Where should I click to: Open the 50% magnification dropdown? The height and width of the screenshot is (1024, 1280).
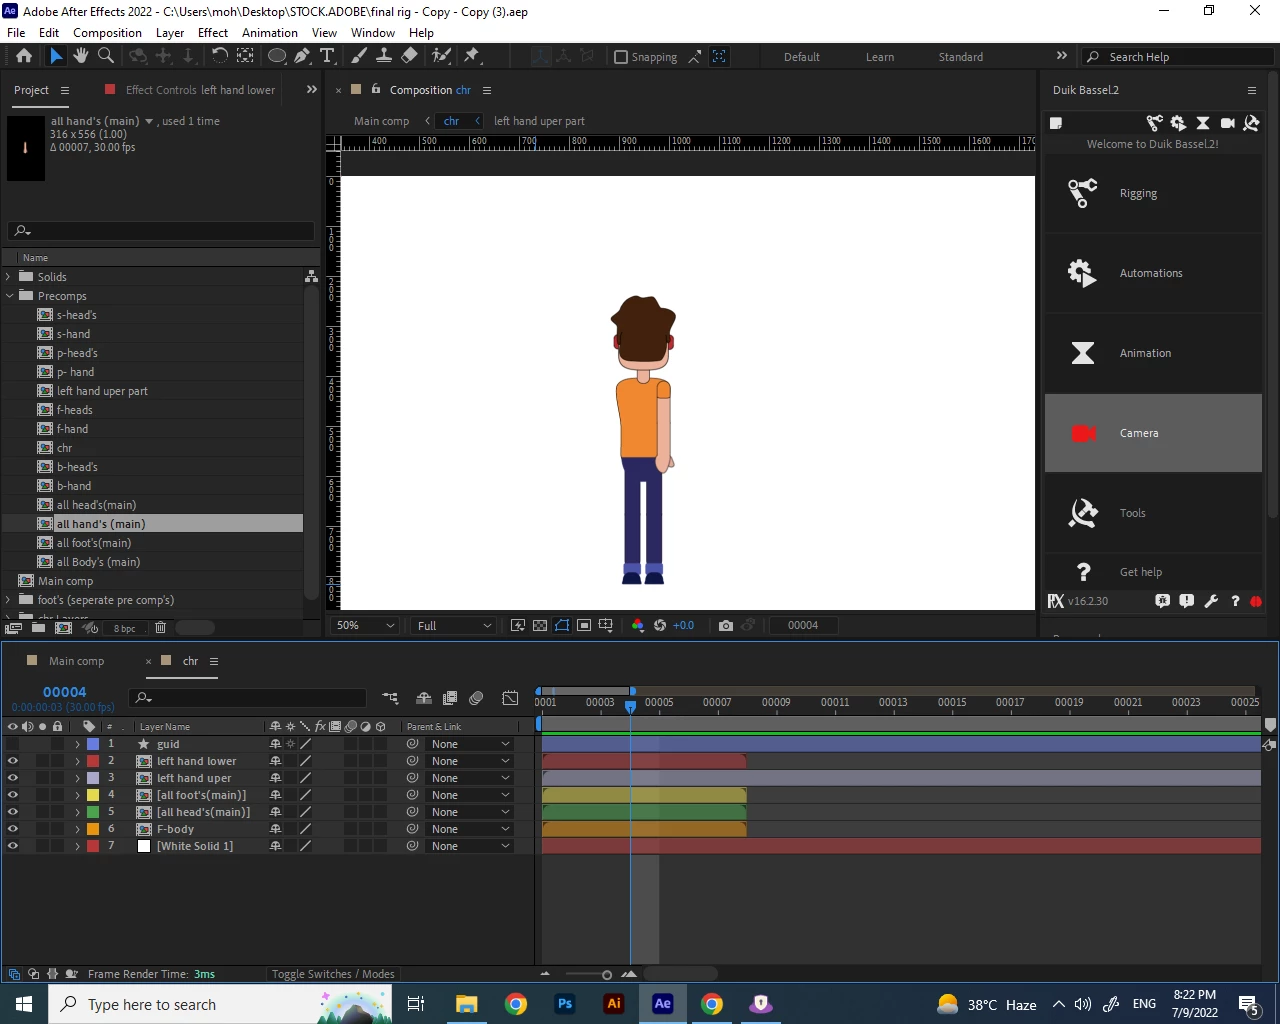pos(365,625)
